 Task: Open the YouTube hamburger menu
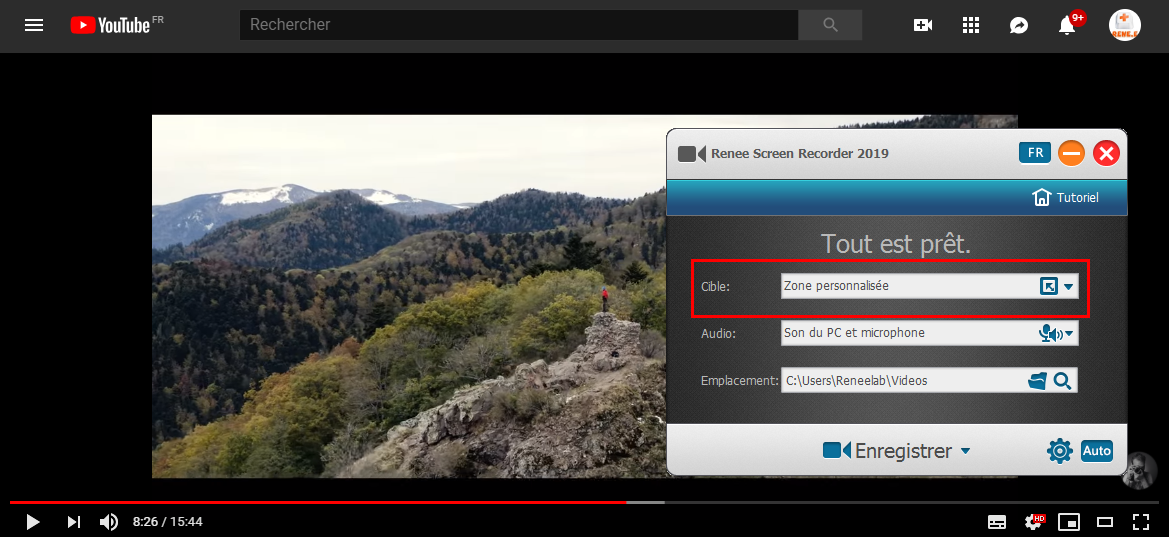coord(34,25)
